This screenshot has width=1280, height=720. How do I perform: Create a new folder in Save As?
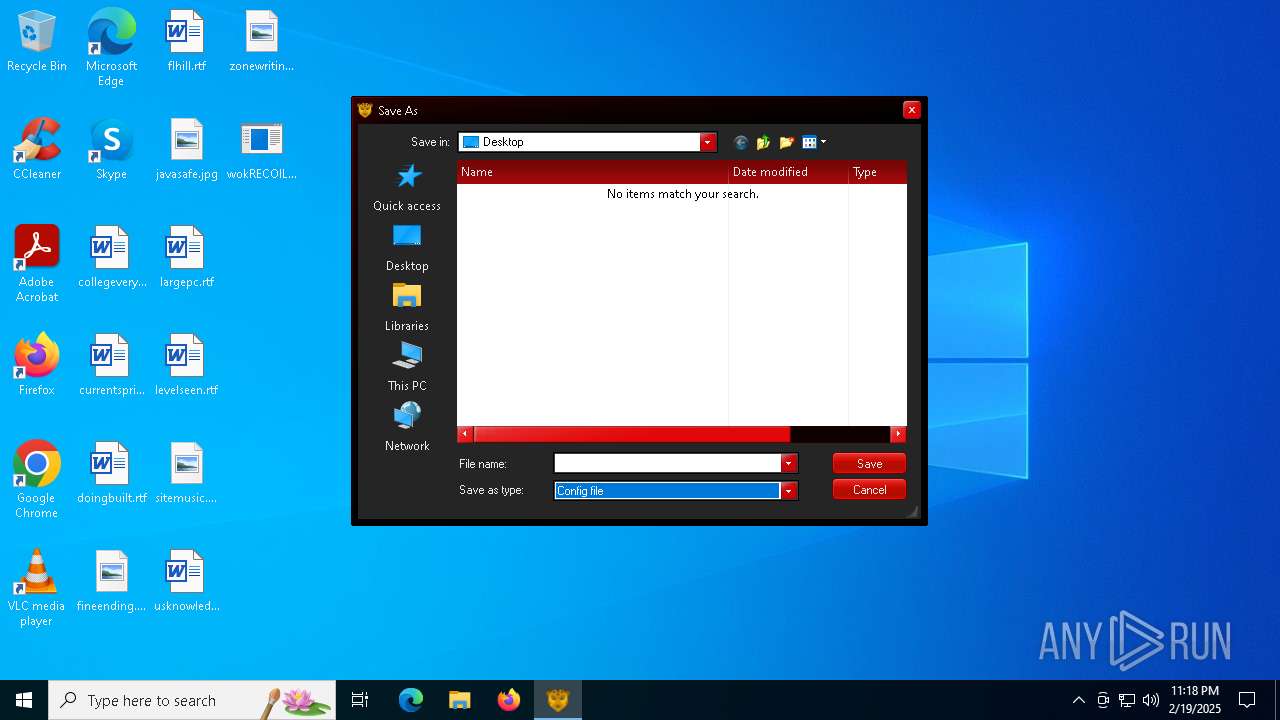click(x=787, y=142)
